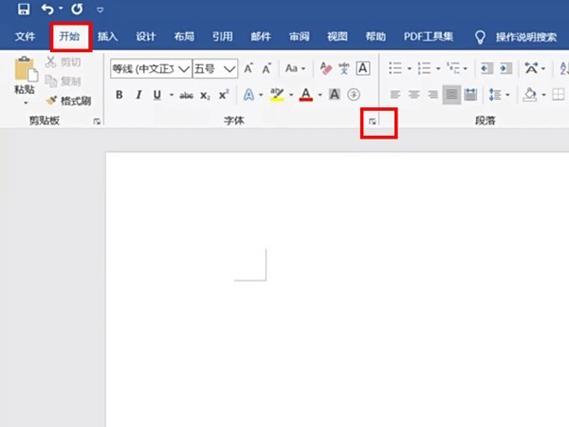Open the 布局 tab
This screenshot has height=427, width=569.
pyautogui.click(x=184, y=37)
